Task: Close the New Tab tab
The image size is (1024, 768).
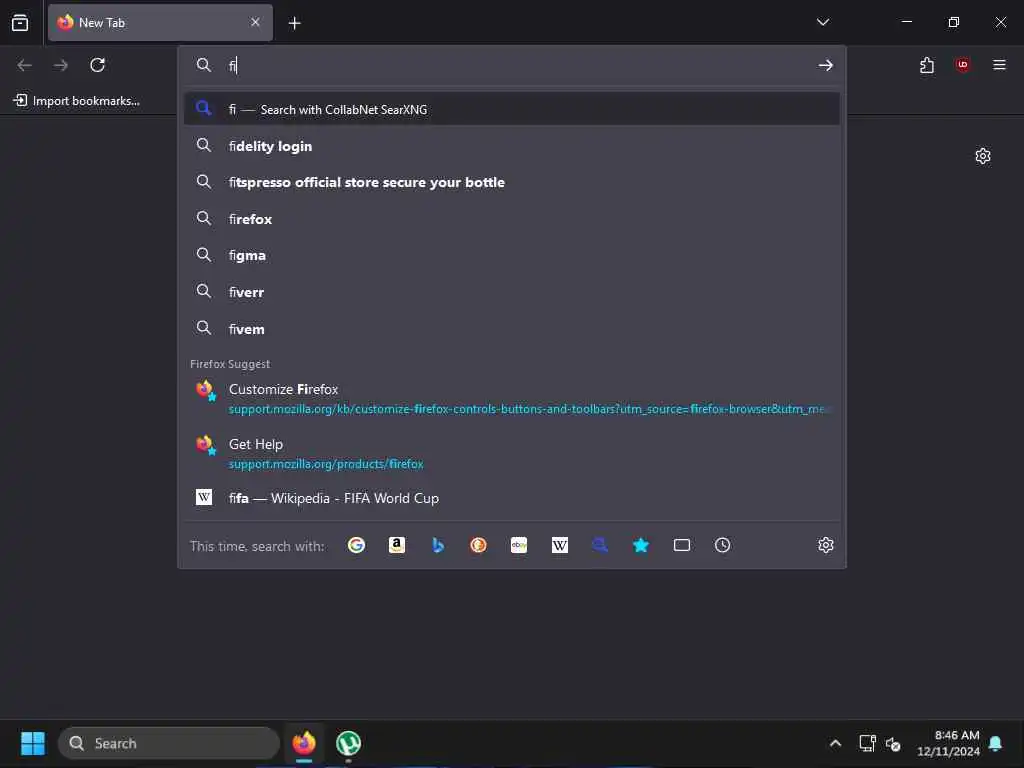Action: click(x=255, y=22)
